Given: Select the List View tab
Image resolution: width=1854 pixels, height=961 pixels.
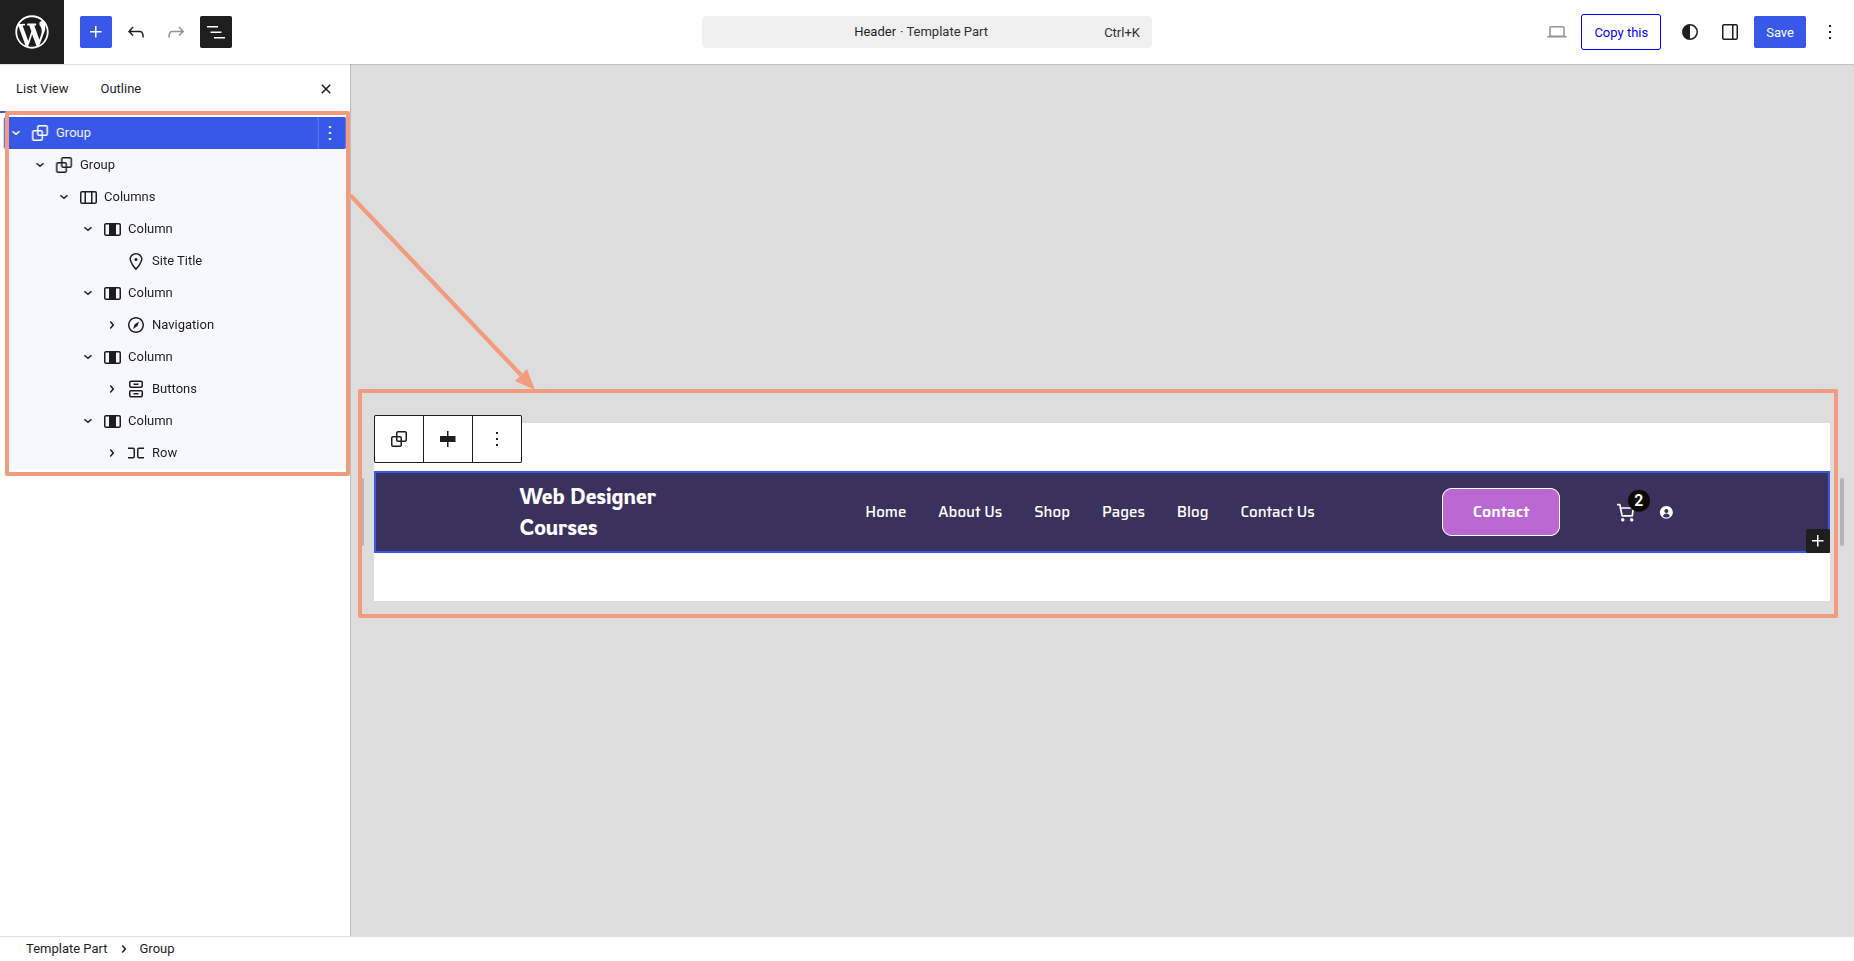Looking at the screenshot, I should 42,89.
